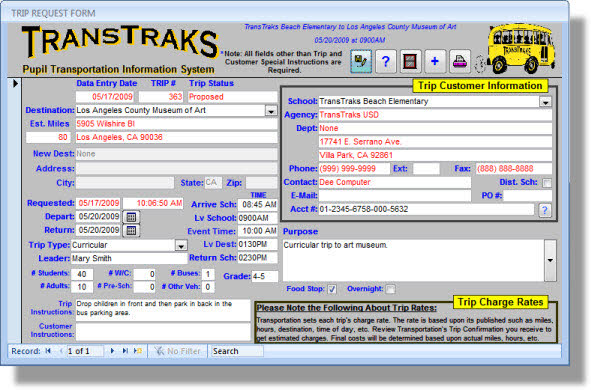The height and width of the screenshot is (390, 591).
Task: Click the Search field in record bar
Action: [x=237, y=351]
